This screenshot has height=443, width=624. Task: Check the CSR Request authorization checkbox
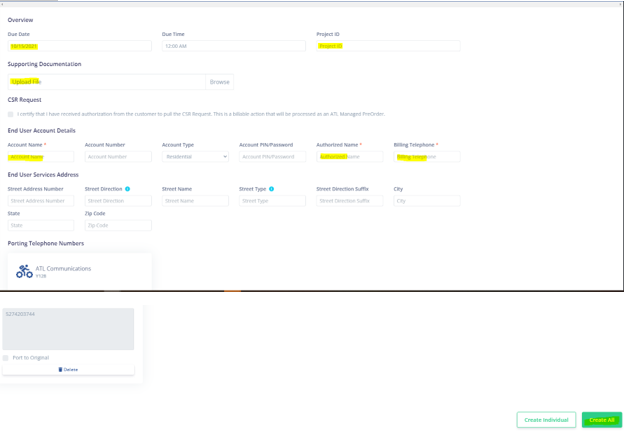(11, 114)
